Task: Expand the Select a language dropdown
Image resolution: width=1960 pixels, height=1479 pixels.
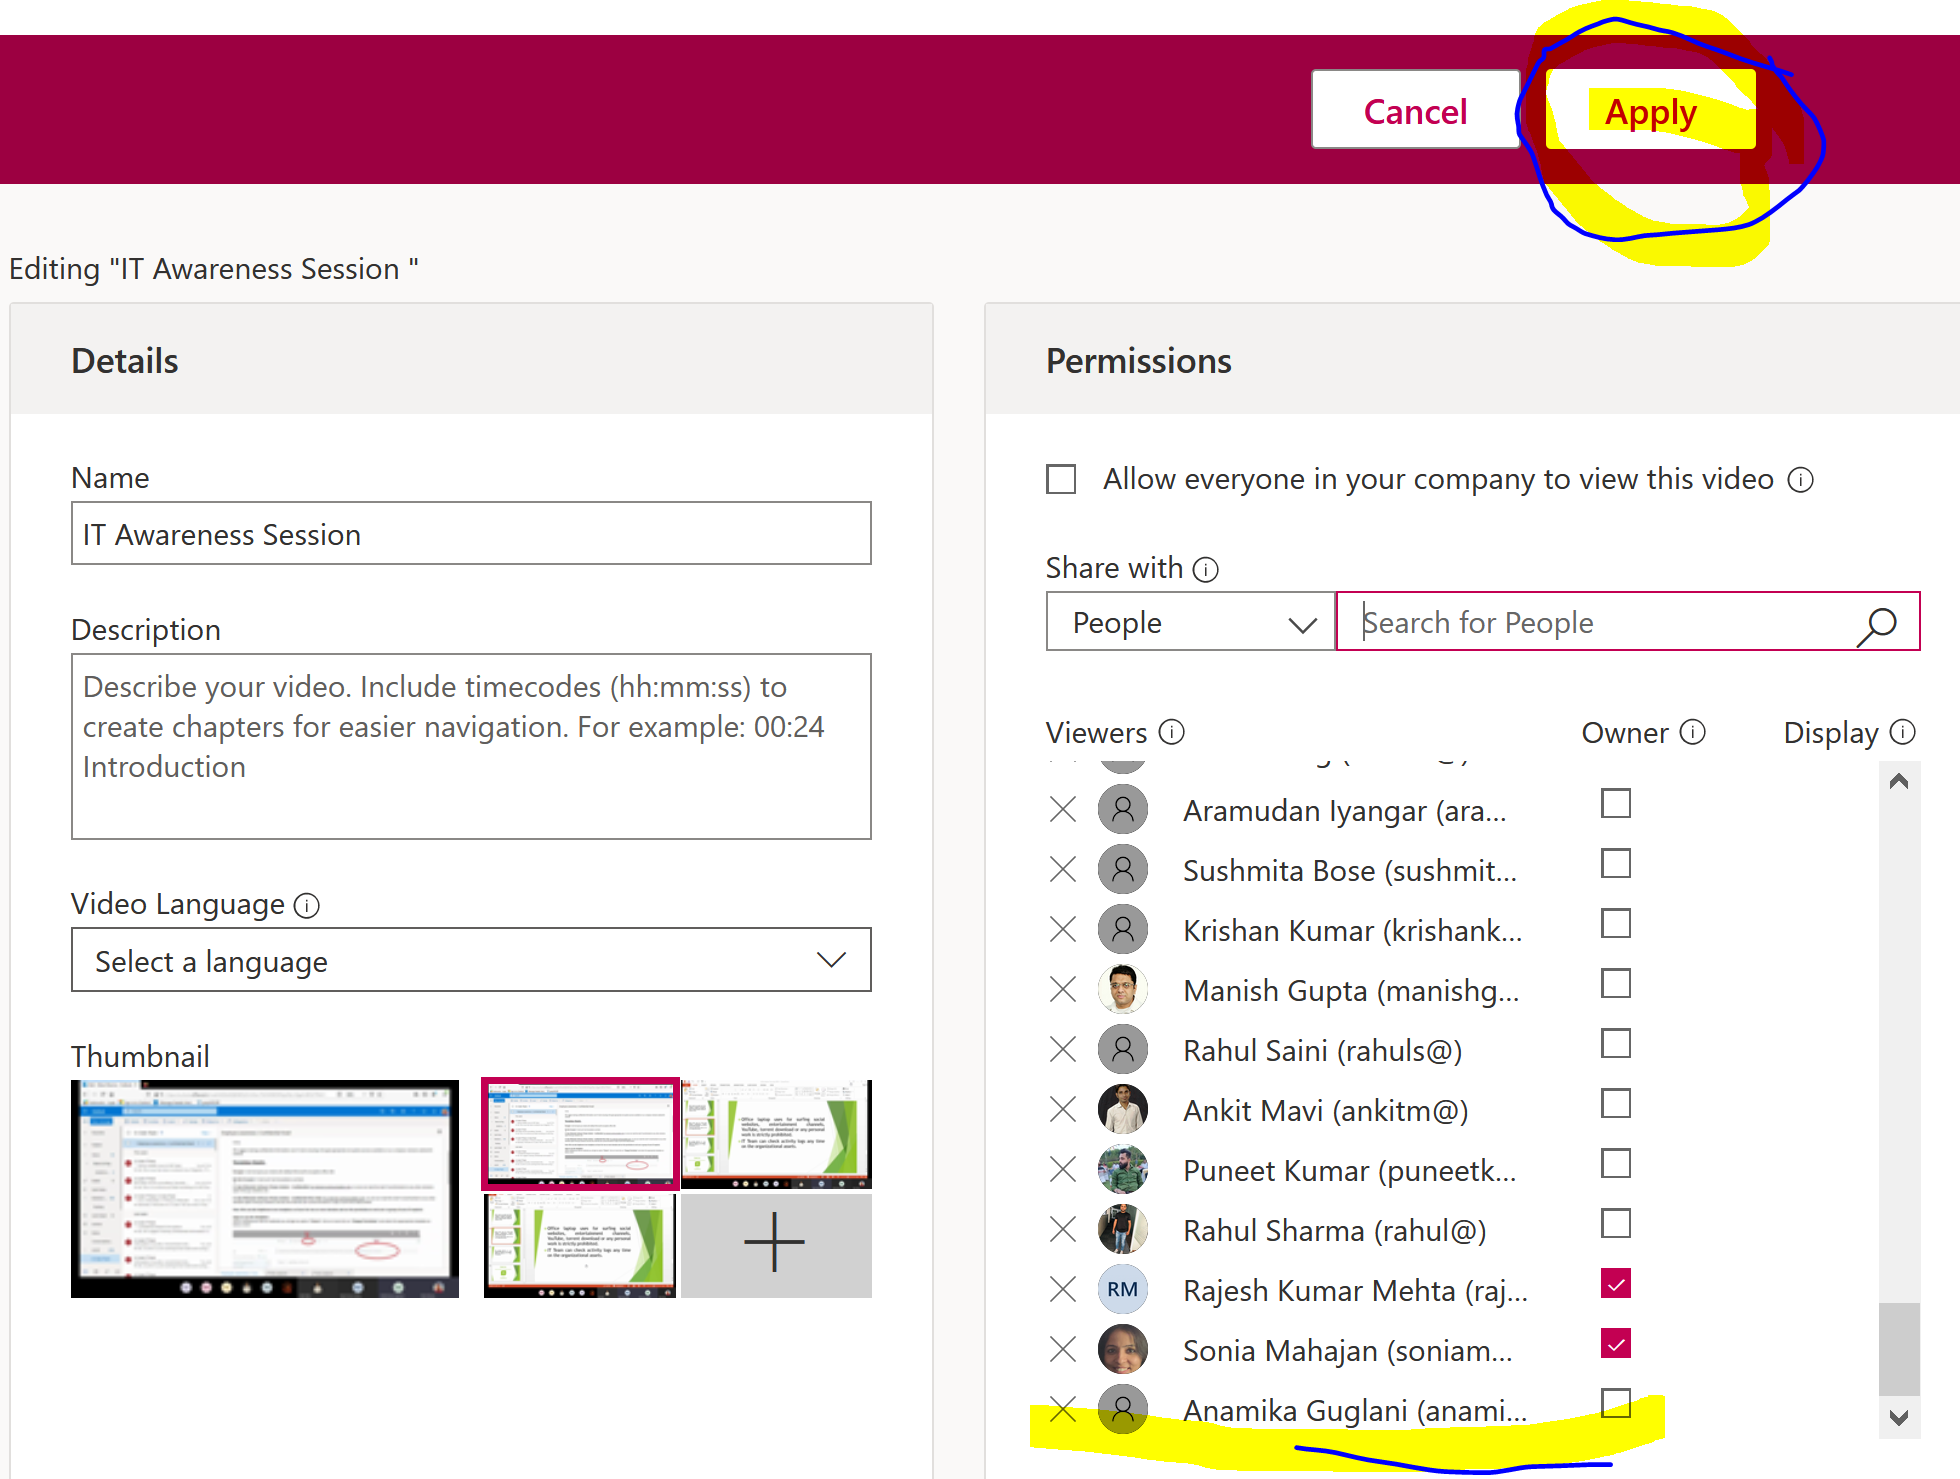Action: (471, 960)
